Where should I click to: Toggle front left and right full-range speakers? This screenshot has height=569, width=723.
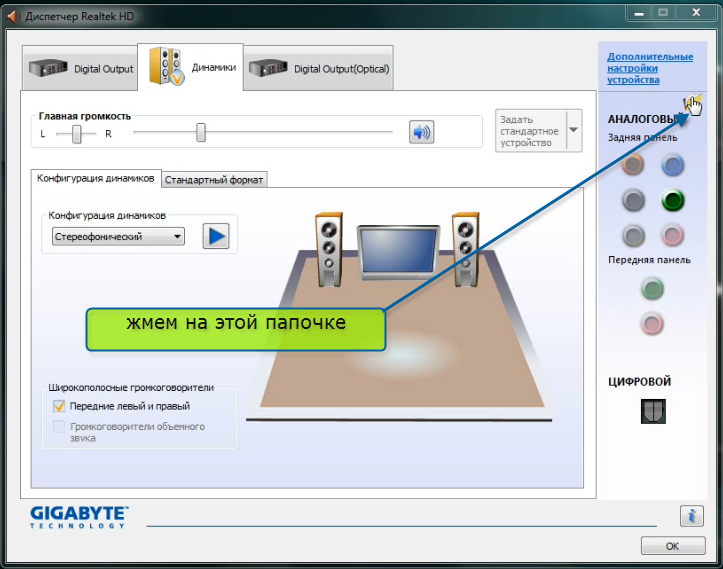click(x=59, y=406)
